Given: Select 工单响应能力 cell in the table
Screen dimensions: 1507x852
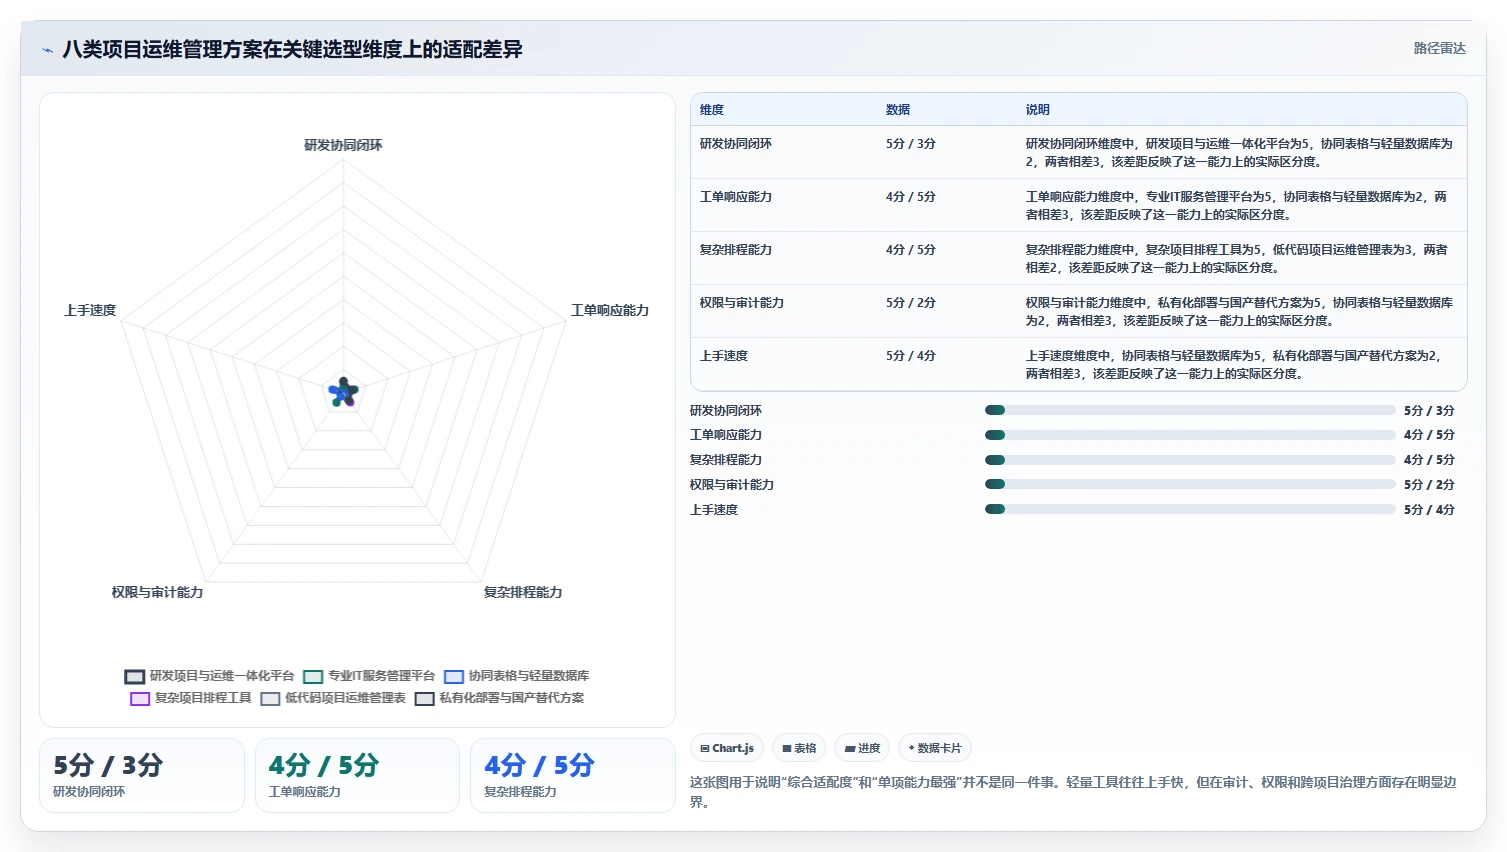Looking at the screenshot, I should point(736,197).
